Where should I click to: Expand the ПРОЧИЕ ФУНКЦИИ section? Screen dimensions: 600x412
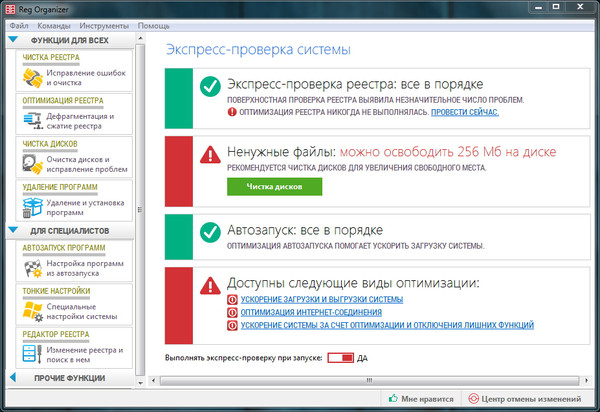(13, 377)
